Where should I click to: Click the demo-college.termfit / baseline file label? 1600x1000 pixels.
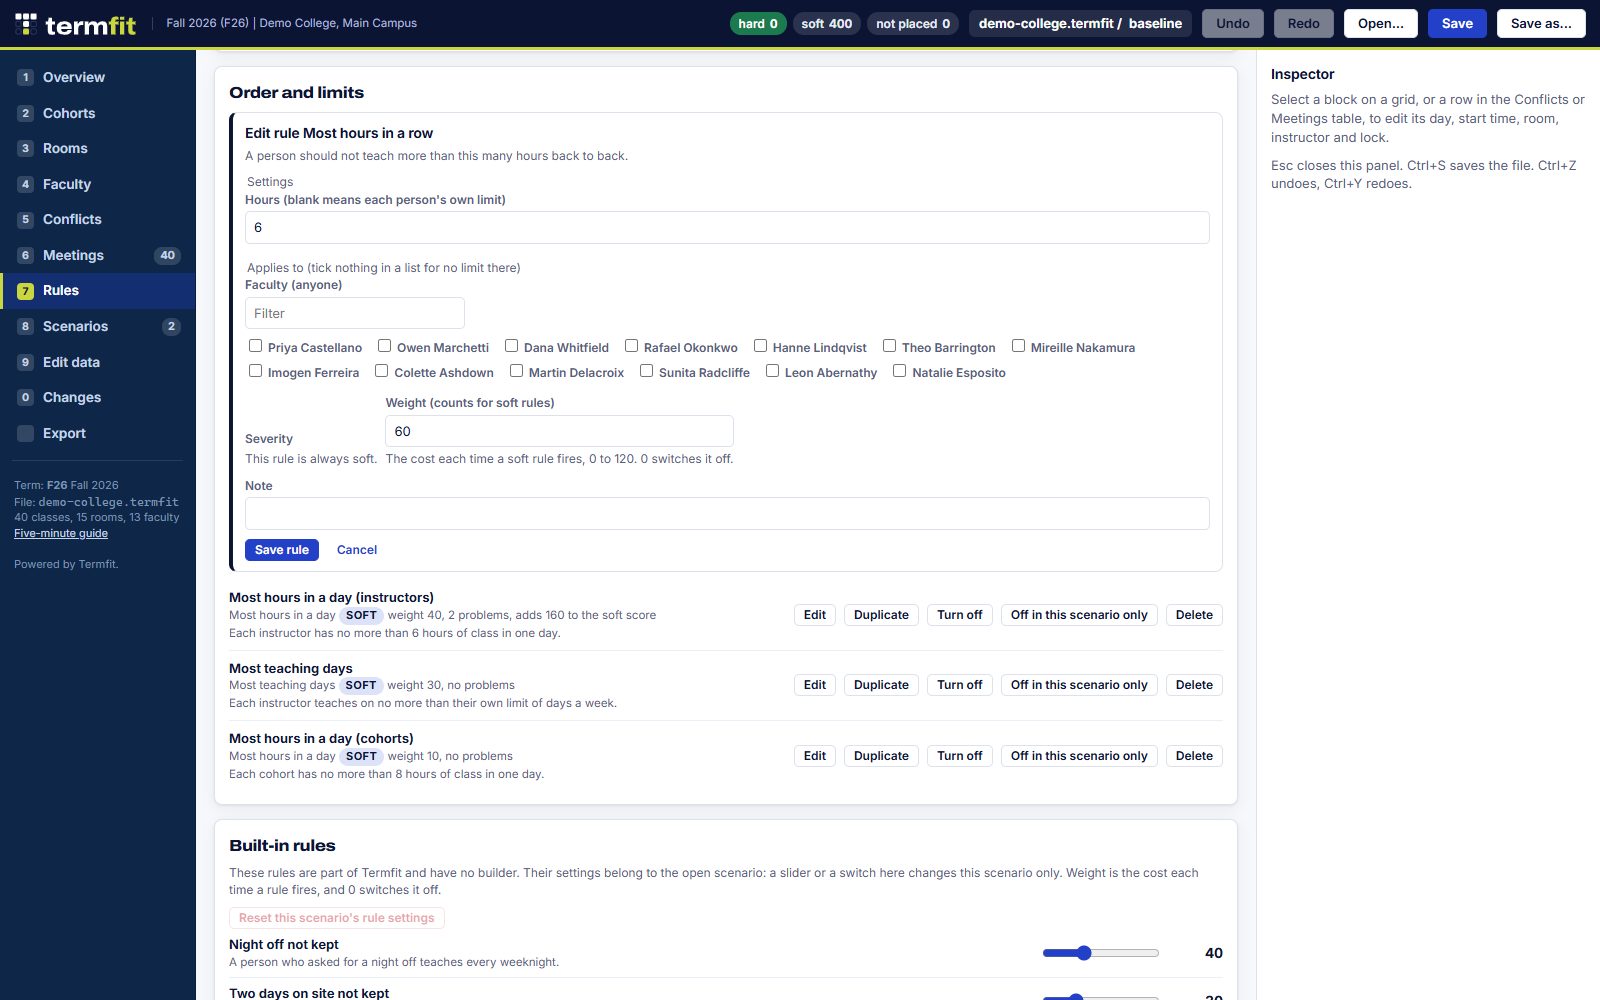click(x=1080, y=24)
